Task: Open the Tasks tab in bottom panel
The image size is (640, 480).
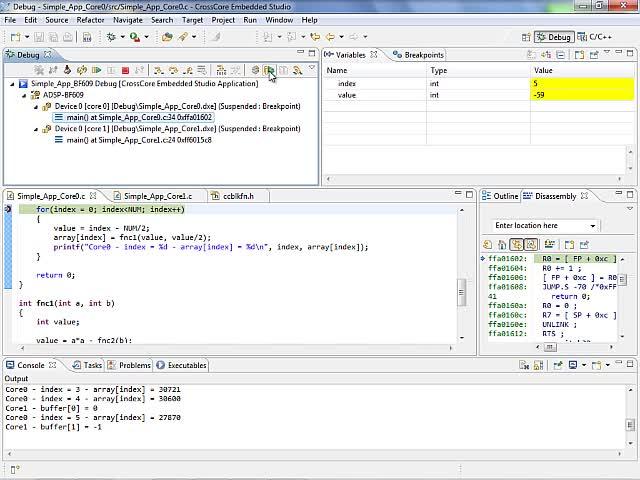Action: [88, 365]
